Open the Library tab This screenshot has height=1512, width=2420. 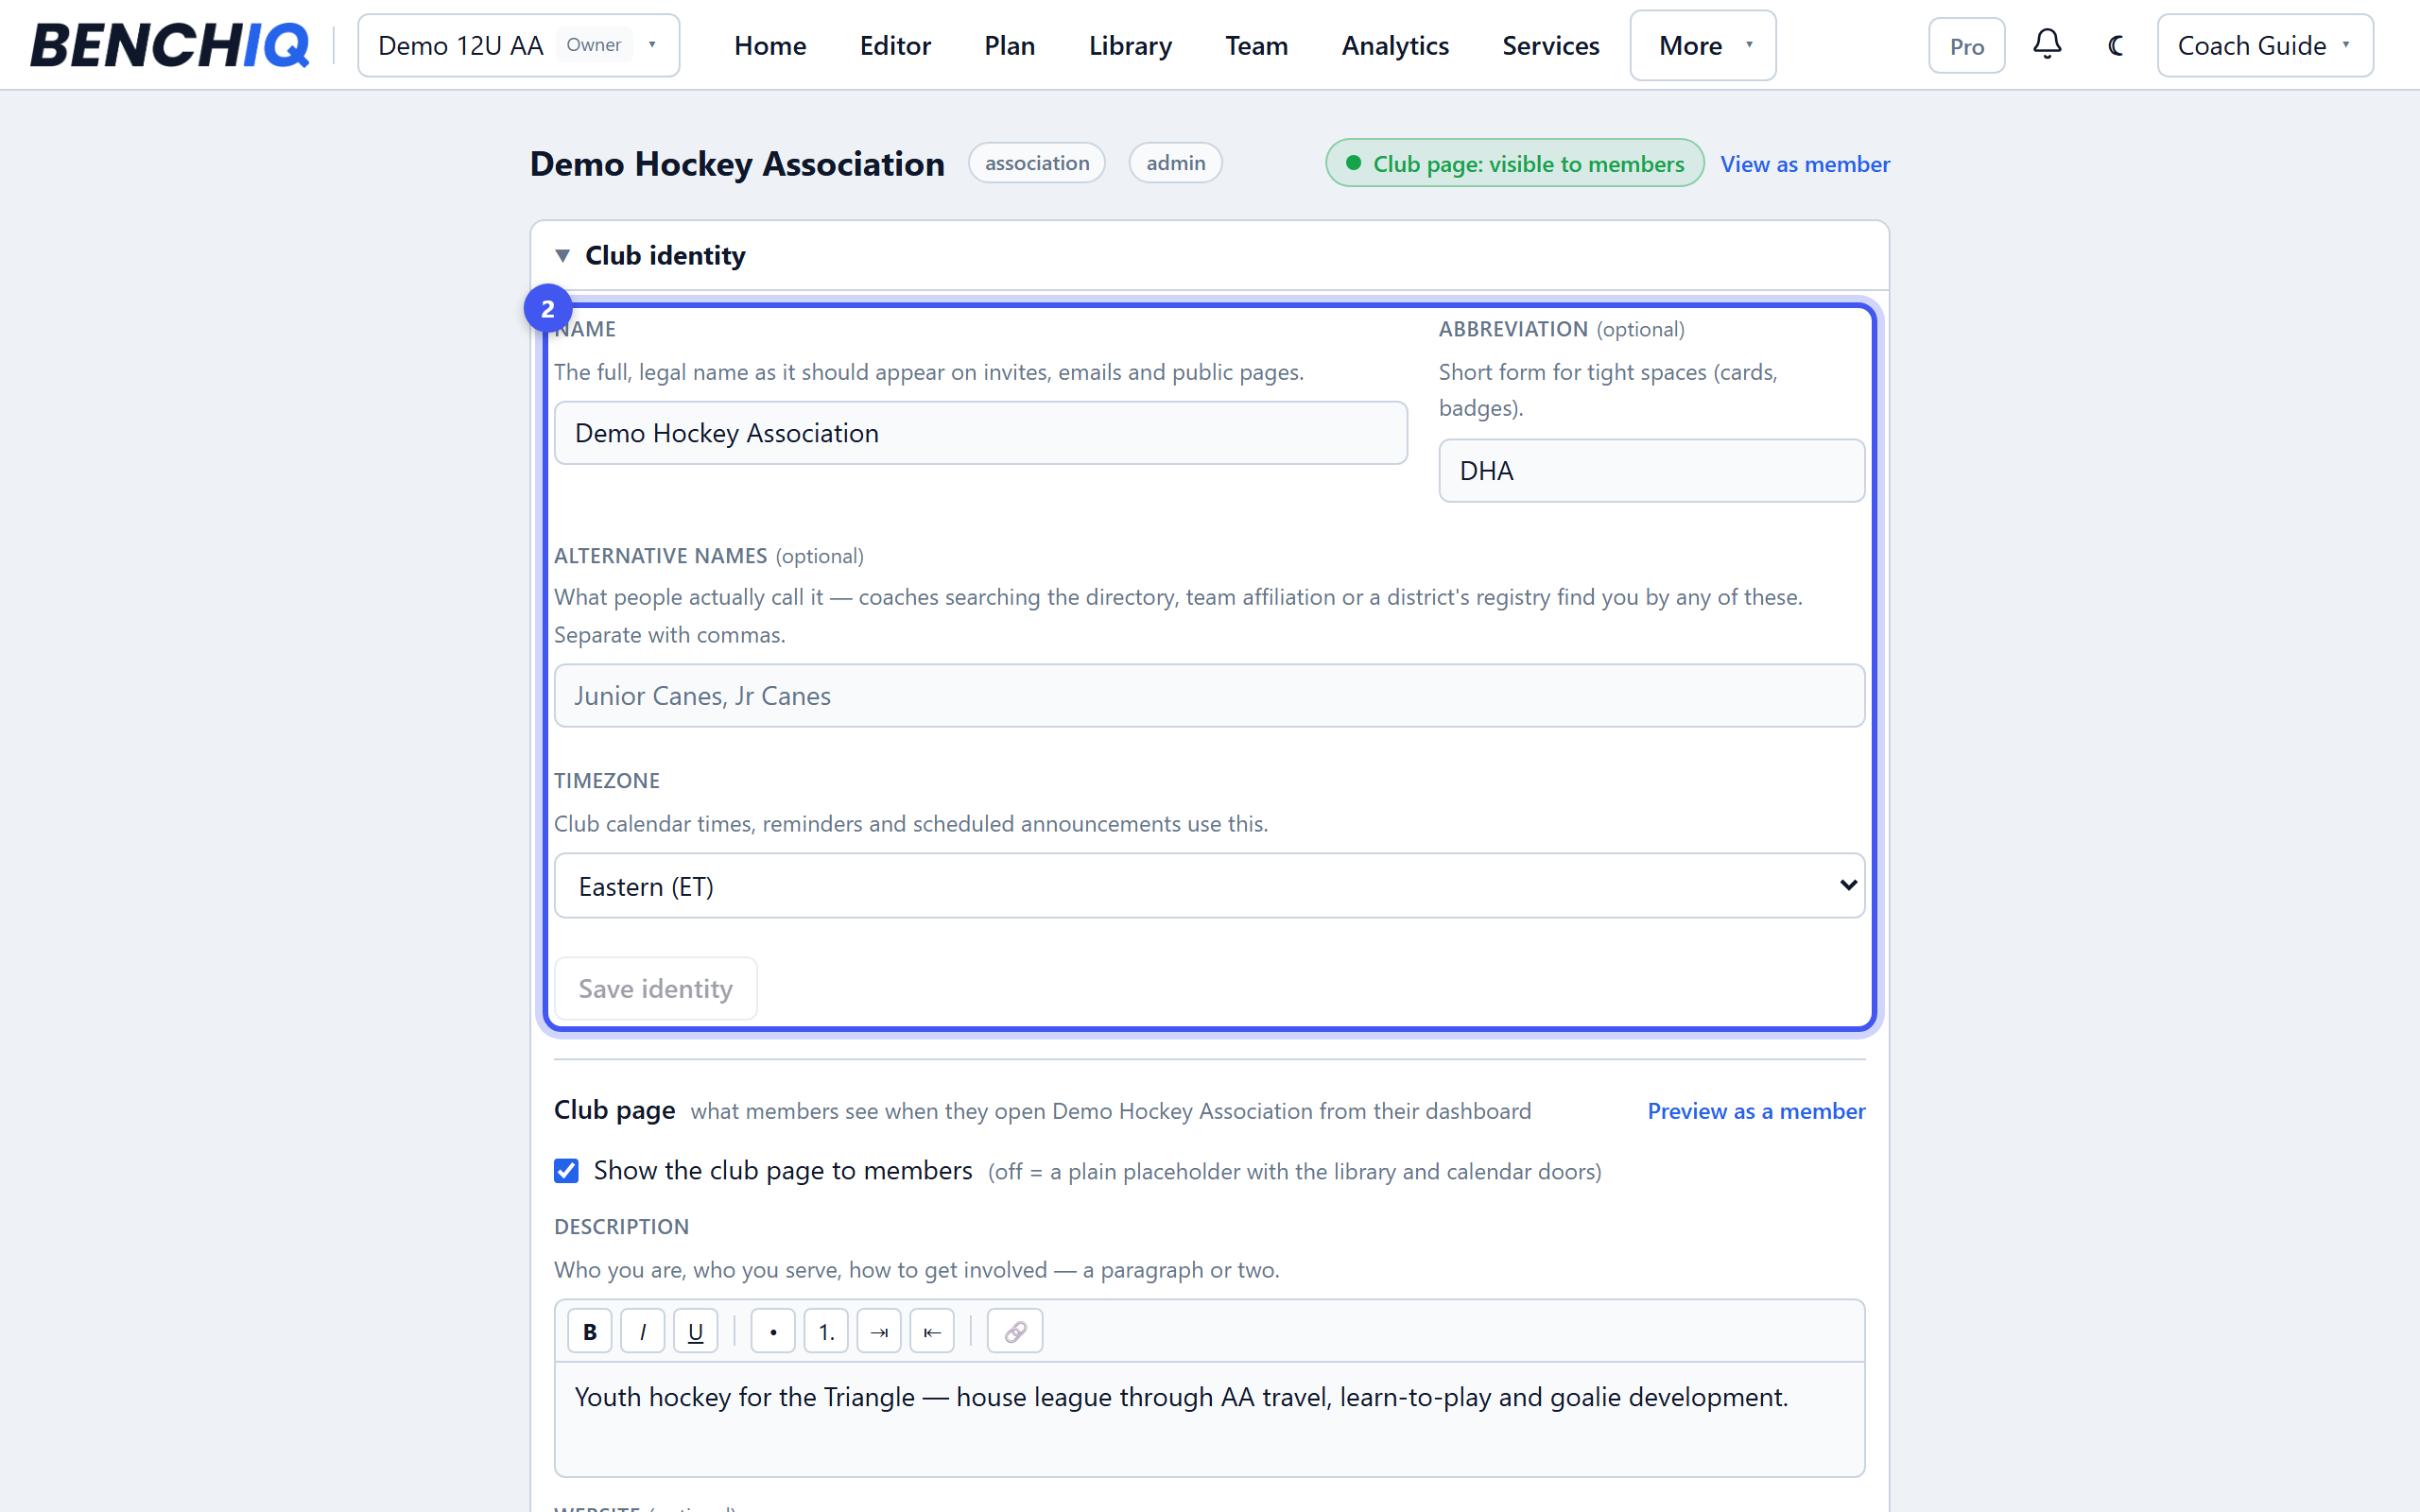pos(1130,45)
